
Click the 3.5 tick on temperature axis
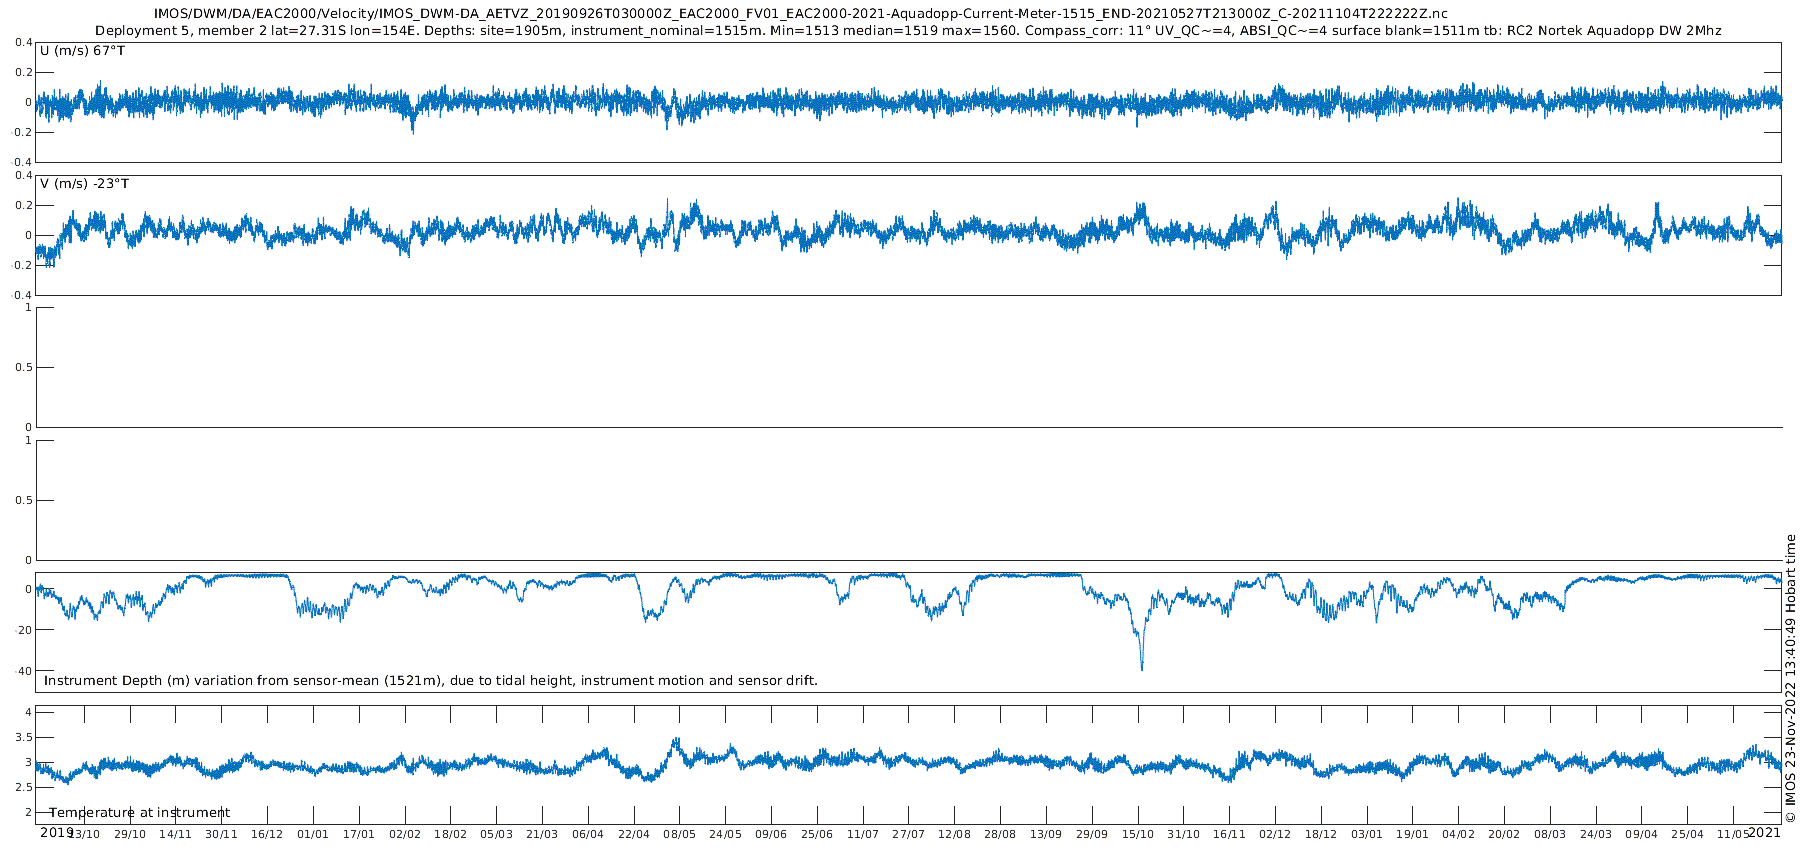click(22, 738)
